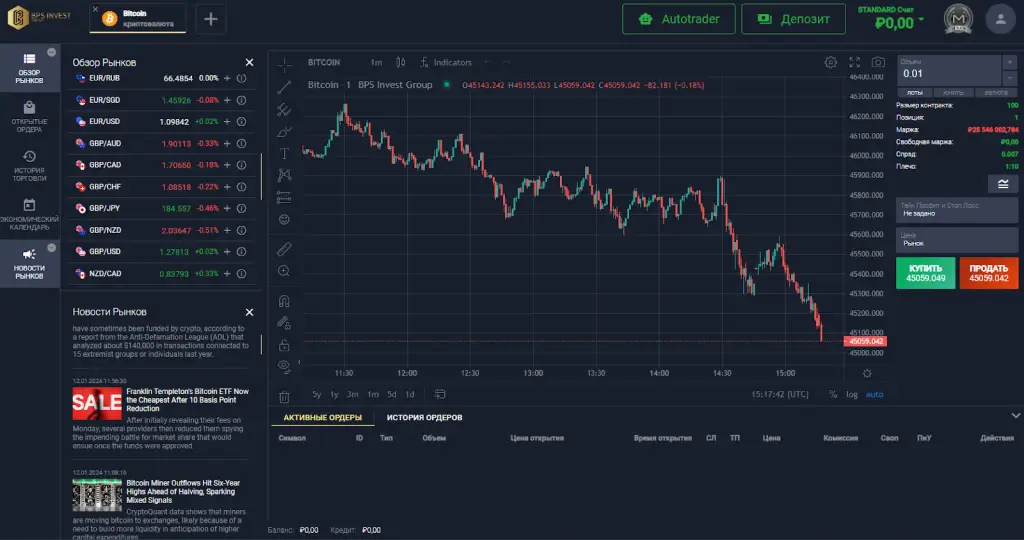Increase volume with plus stepper
1024x540 pixels.
pyautogui.click(x=1010, y=62)
